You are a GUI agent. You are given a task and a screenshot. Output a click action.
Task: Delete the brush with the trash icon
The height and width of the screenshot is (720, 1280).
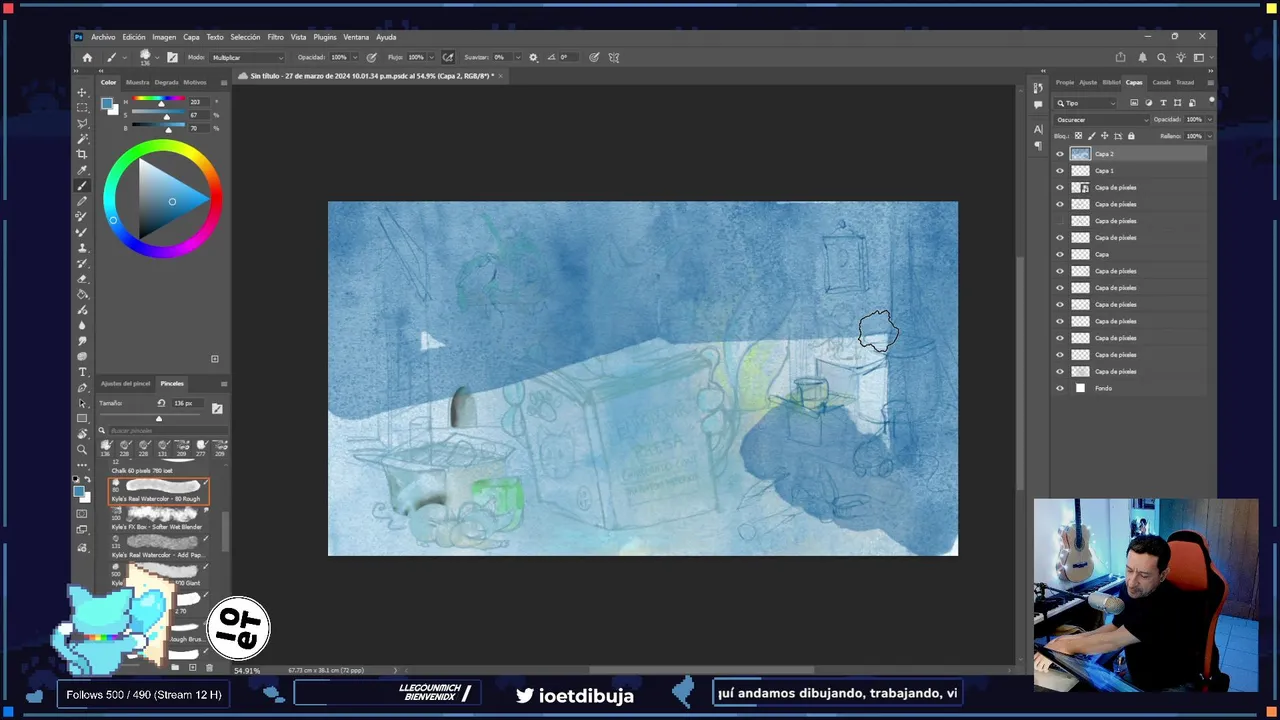(x=209, y=667)
